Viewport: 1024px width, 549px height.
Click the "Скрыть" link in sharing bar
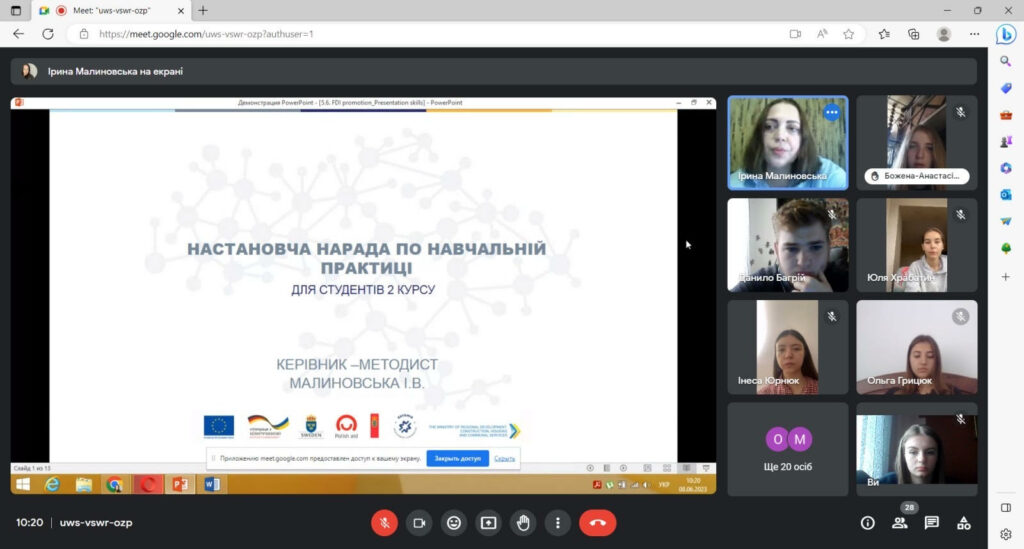click(505, 458)
